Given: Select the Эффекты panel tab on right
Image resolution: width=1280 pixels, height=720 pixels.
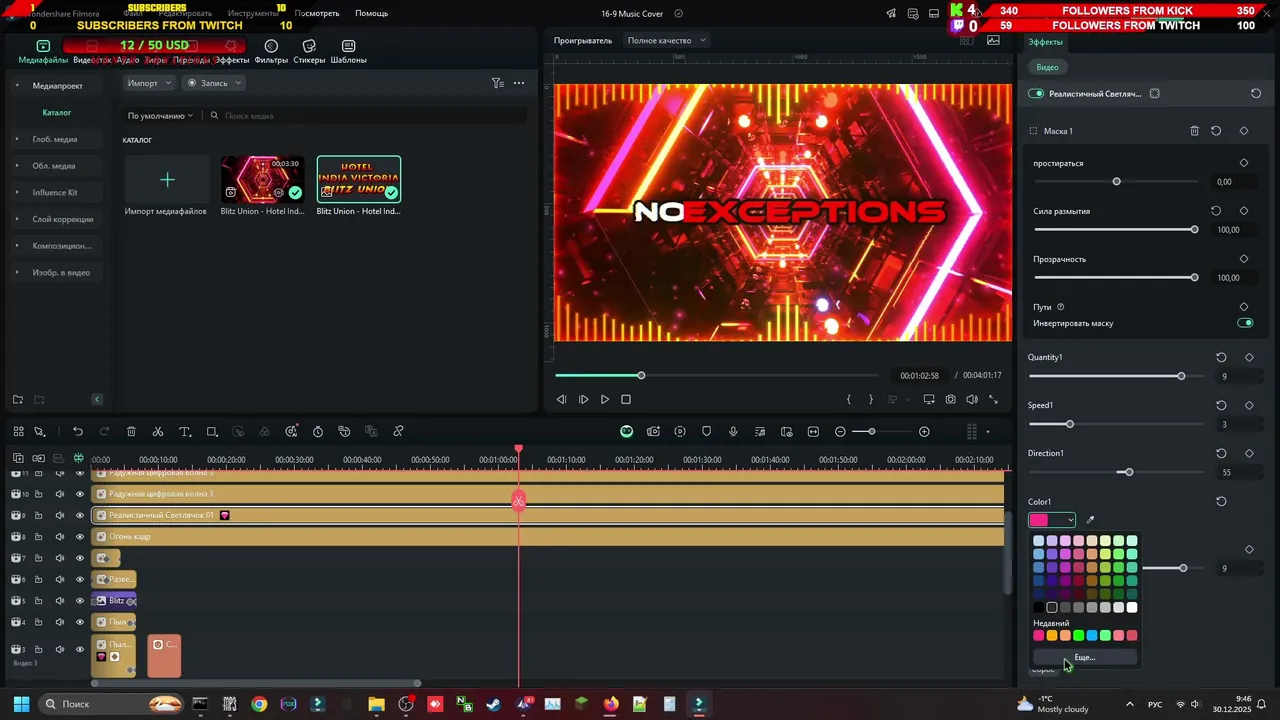Looking at the screenshot, I should coord(1045,42).
